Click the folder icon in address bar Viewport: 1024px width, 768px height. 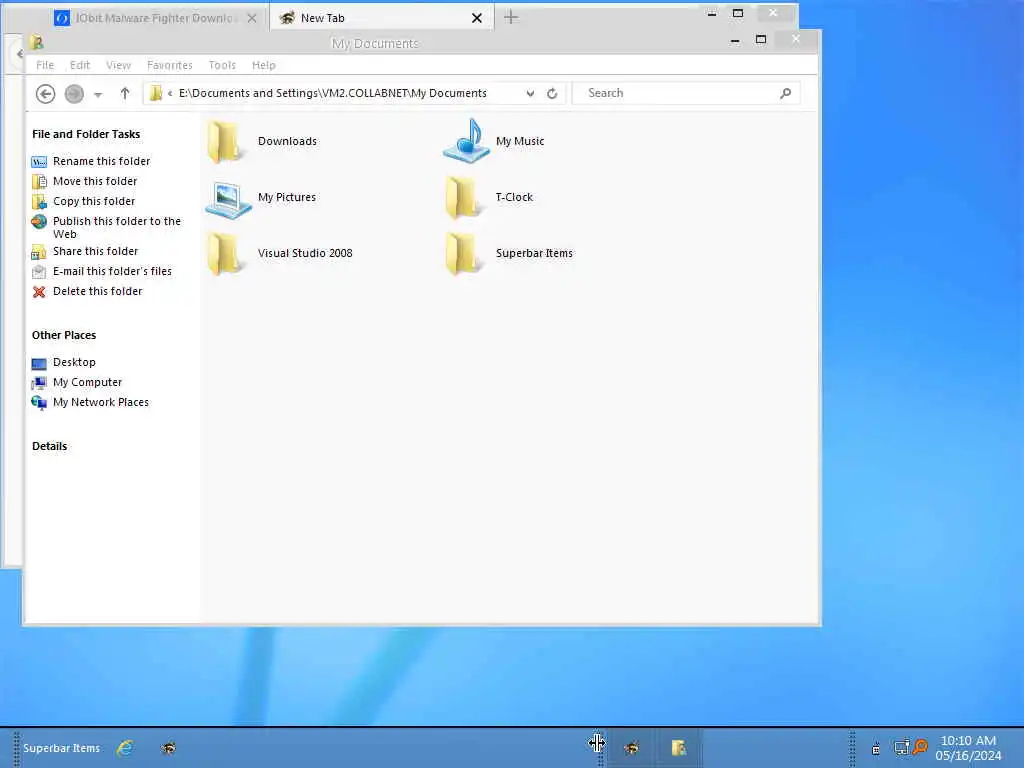point(155,93)
